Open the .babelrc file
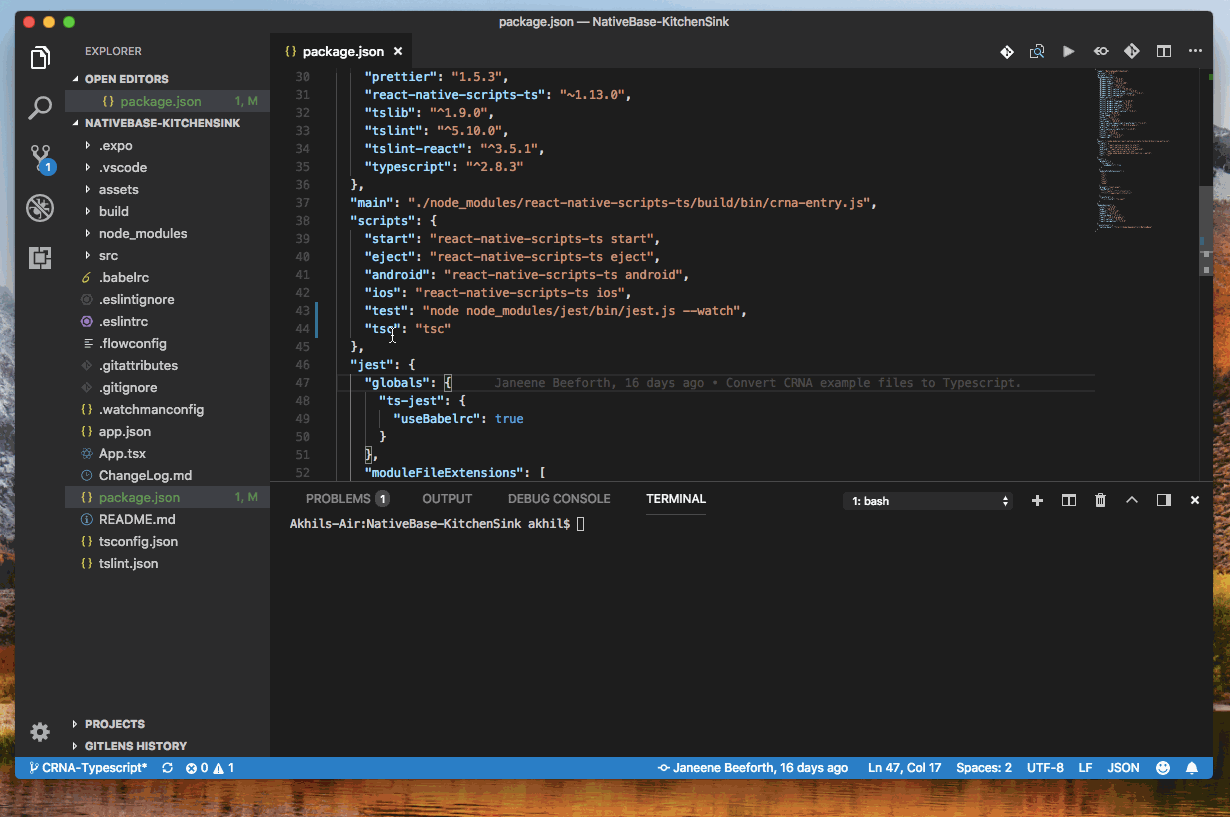This screenshot has height=817, width=1230. pyautogui.click(x=167, y=277)
